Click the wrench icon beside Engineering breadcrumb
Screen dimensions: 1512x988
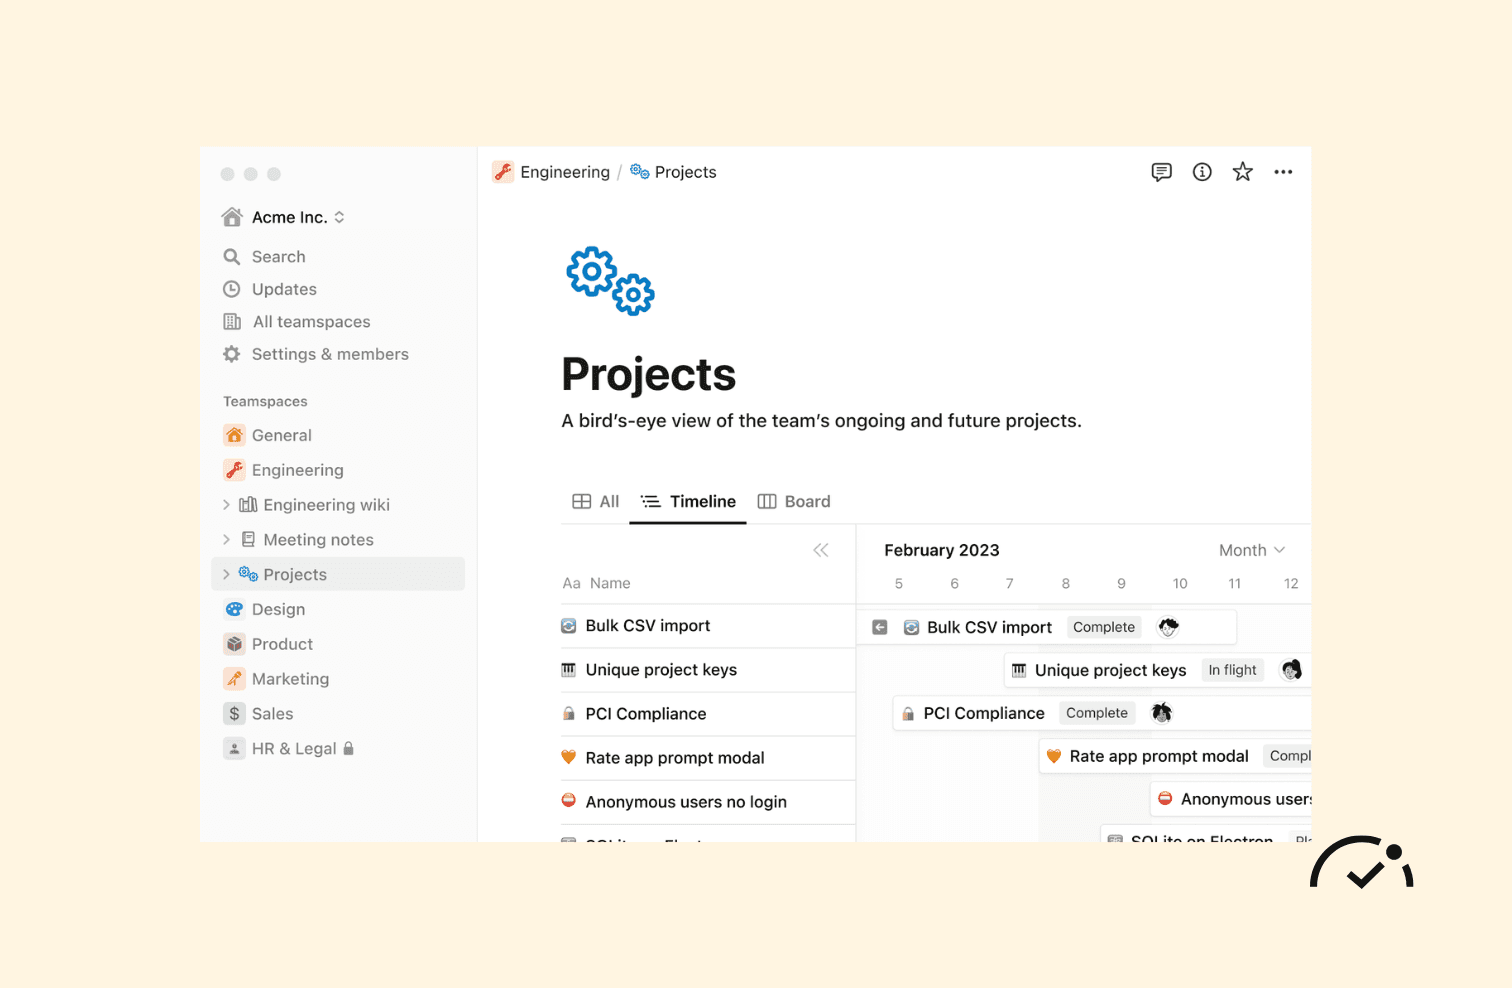pyautogui.click(x=503, y=172)
